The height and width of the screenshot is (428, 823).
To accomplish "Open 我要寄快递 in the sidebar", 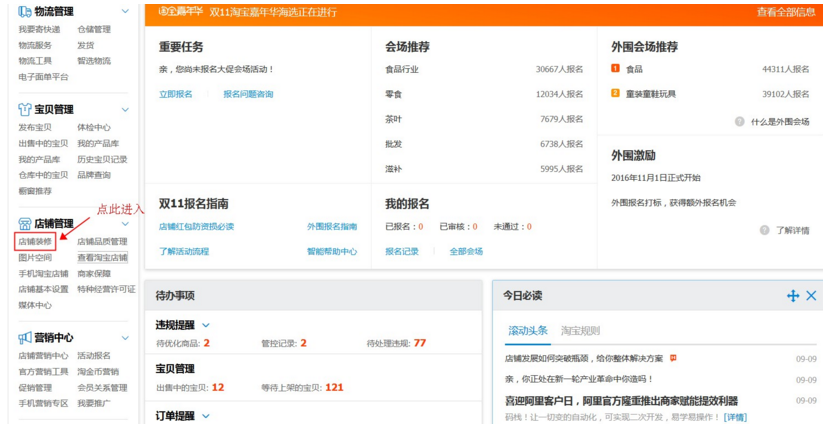I will click(x=39, y=29).
